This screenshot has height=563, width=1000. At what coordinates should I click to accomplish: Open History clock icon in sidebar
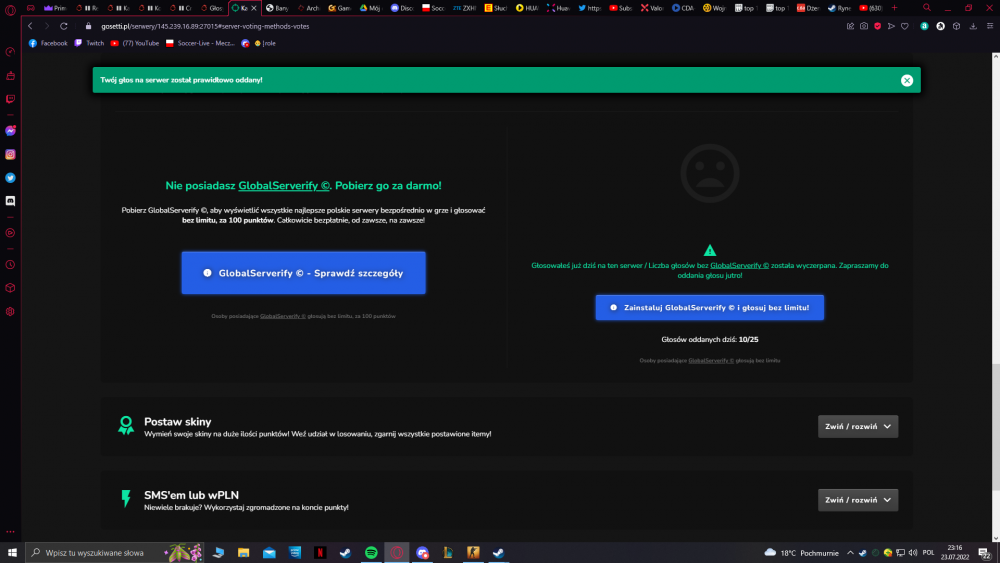point(10,265)
